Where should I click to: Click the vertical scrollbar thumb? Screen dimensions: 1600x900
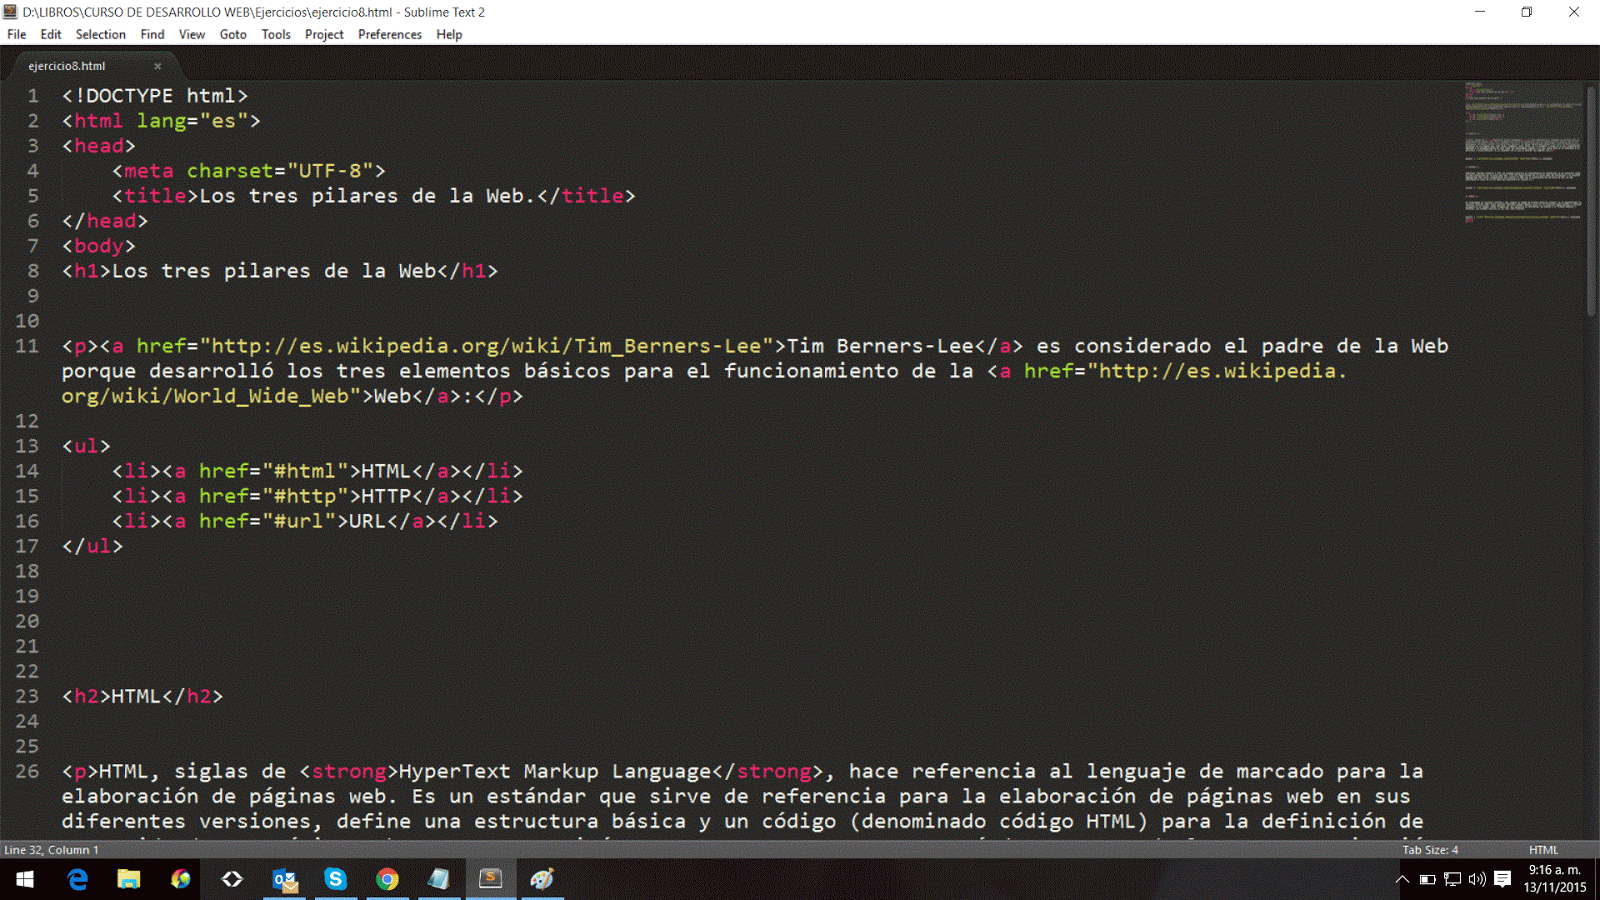point(1591,200)
